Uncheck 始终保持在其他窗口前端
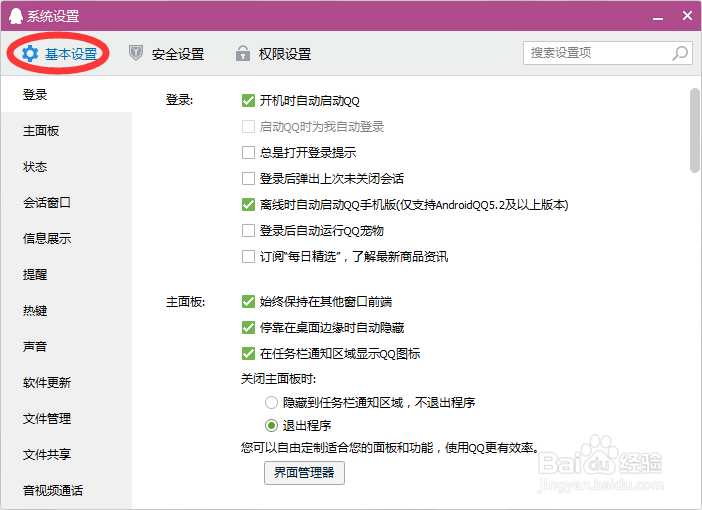The image size is (702, 510). 248,302
